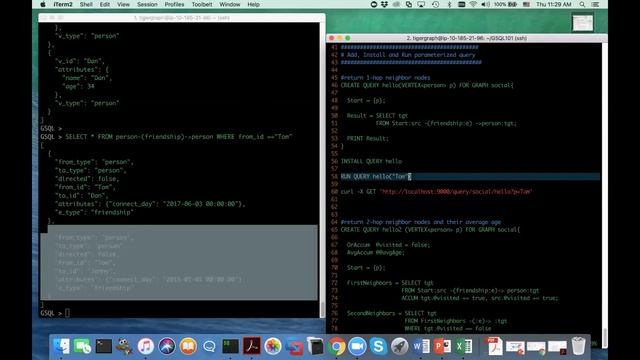This screenshot has width=640, height=360.
Task: Open the blue chat bubble app in the Dock
Action: click(209, 347)
